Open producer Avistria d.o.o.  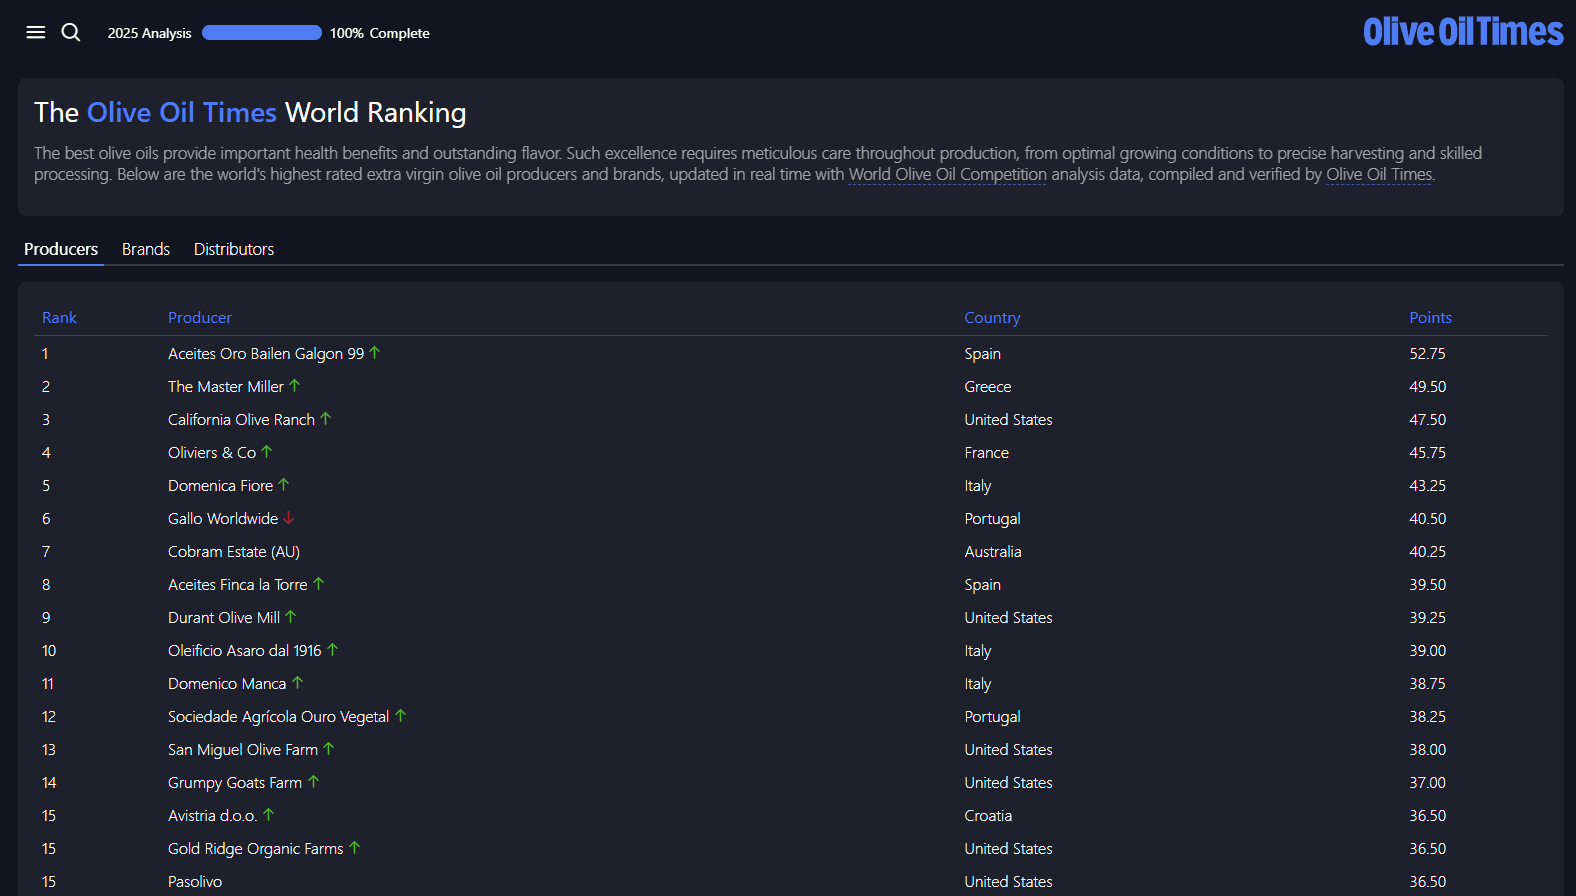pos(213,816)
